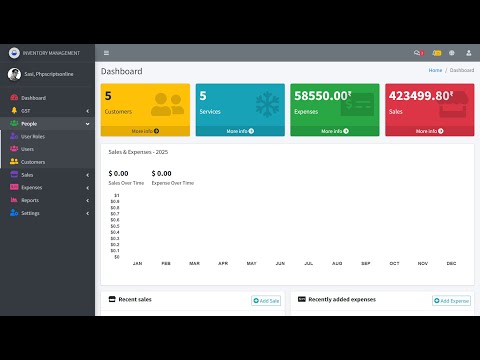Click the Add Sale button
The width and height of the screenshot is (480, 360).
(266, 301)
